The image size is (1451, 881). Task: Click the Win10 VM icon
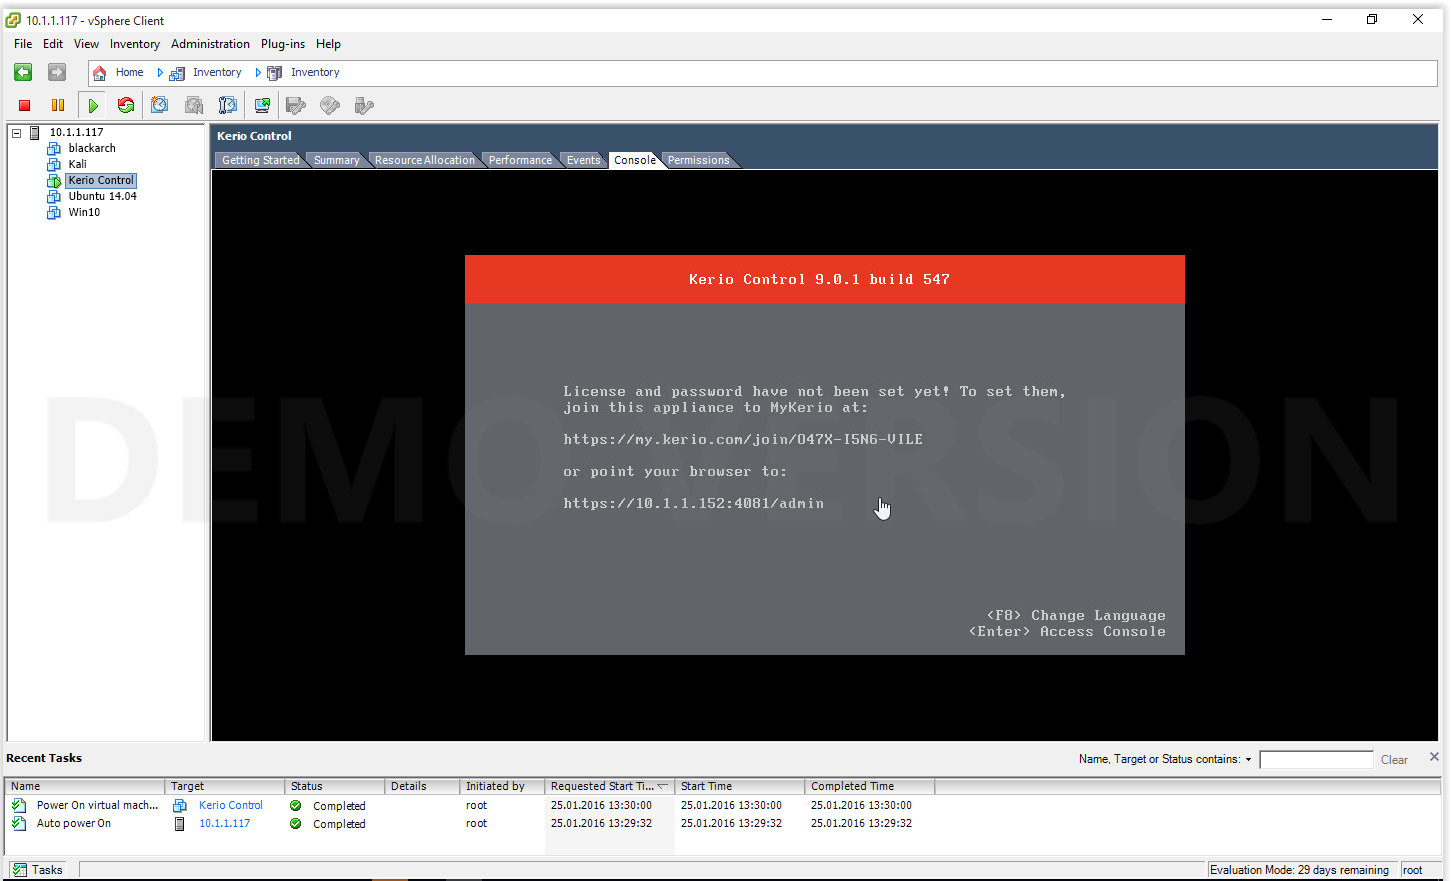[x=54, y=213]
